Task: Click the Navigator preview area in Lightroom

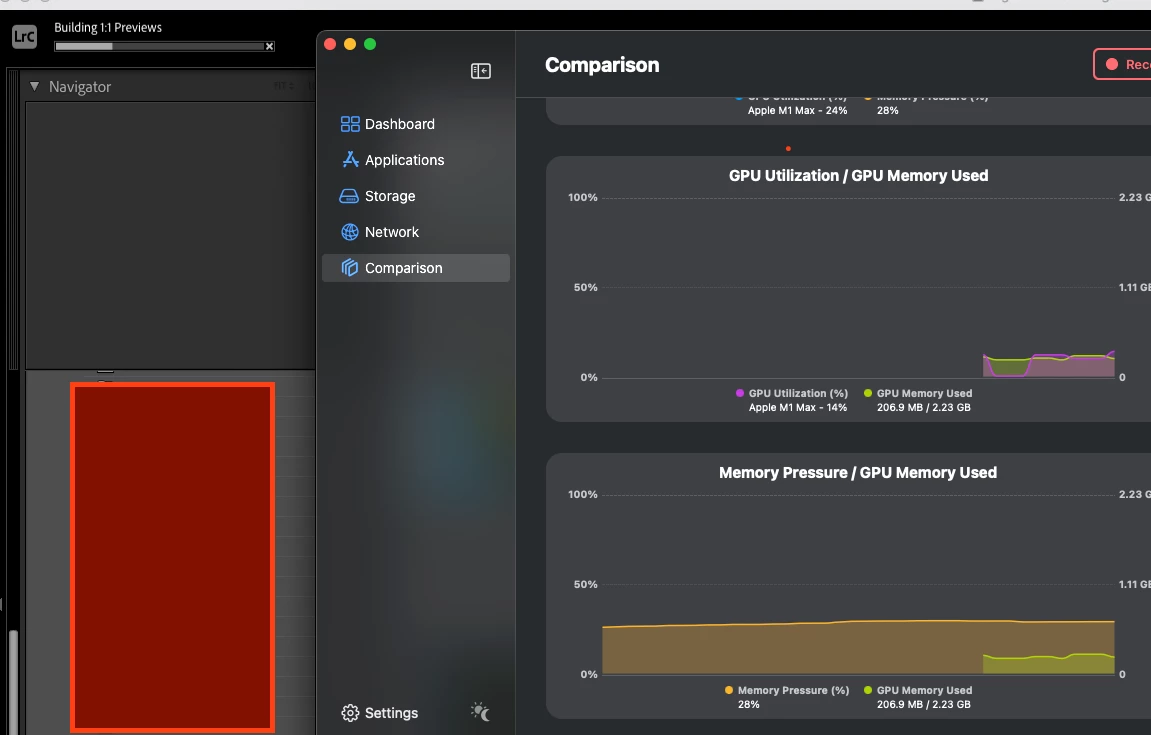Action: [170, 235]
